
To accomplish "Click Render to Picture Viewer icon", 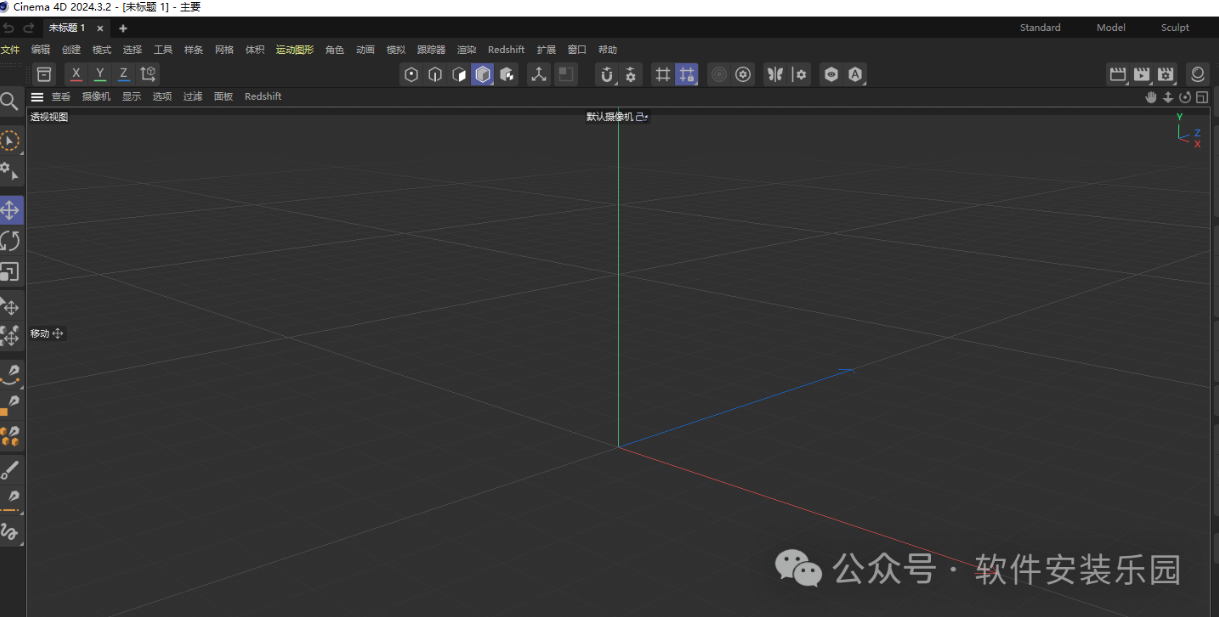I will pyautogui.click(x=1141, y=74).
